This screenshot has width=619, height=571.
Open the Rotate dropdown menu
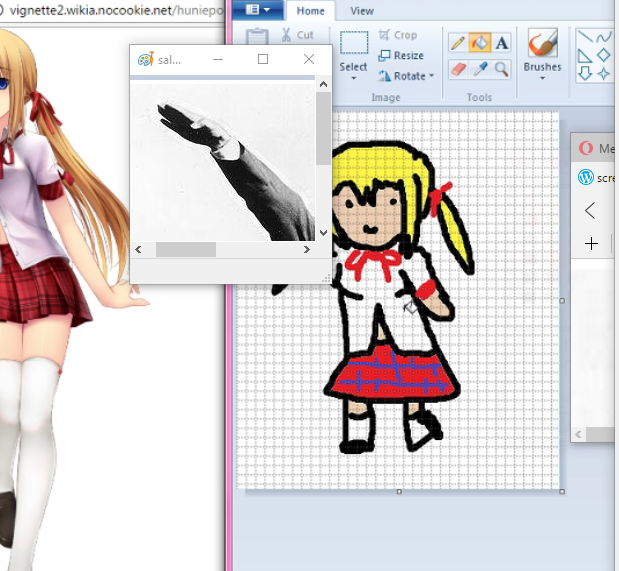(x=406, y=76)
